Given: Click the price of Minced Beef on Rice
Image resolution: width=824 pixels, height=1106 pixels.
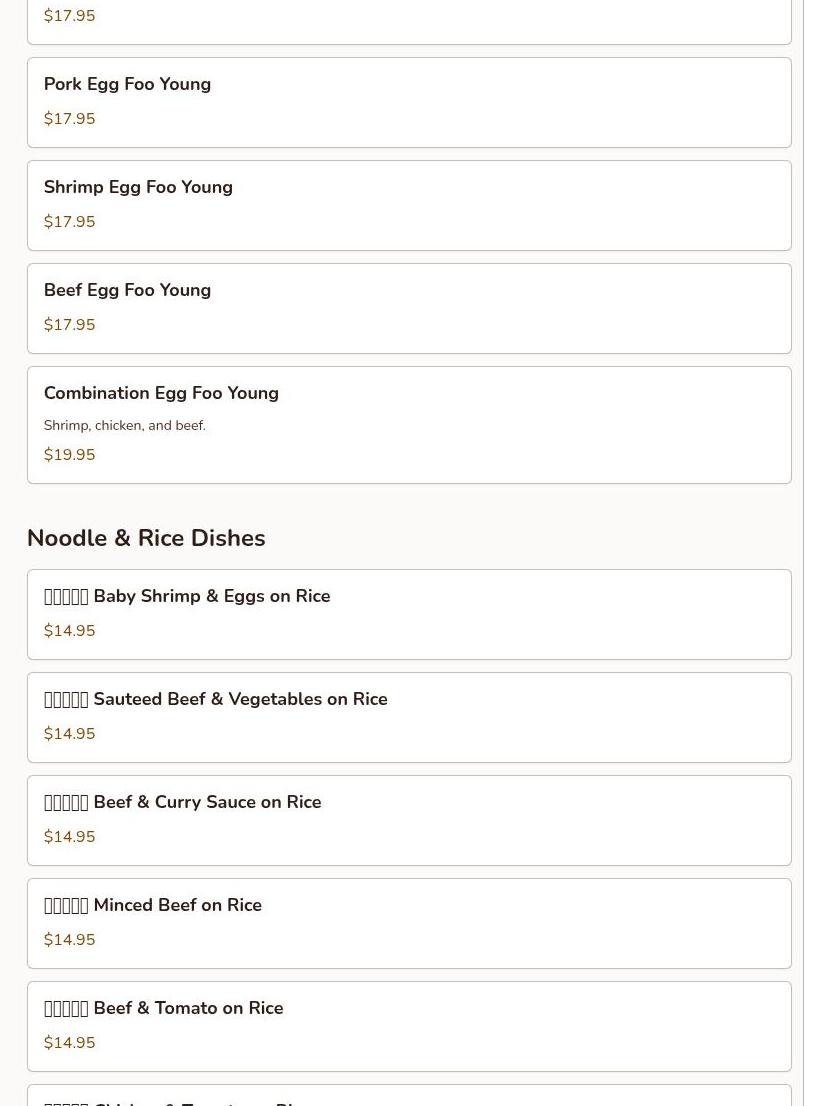Looking at the screenshot, I should (70, 940).
